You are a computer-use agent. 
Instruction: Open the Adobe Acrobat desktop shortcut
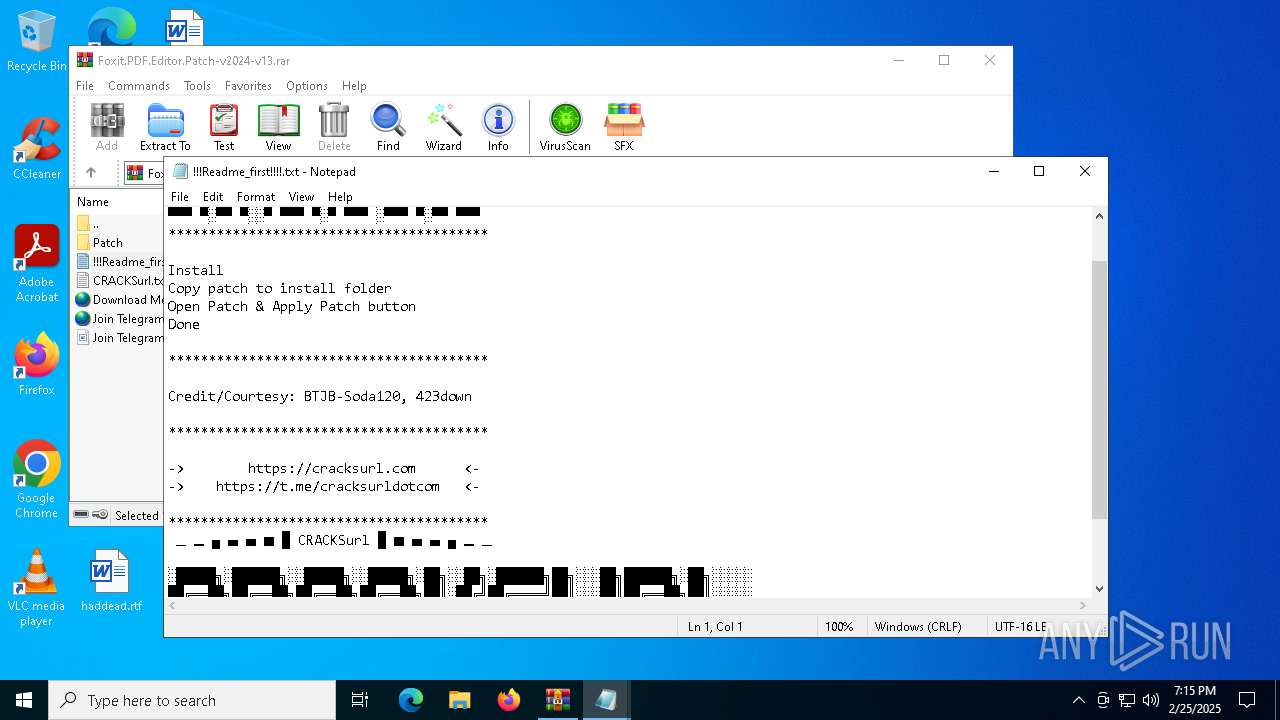point(36,264)
